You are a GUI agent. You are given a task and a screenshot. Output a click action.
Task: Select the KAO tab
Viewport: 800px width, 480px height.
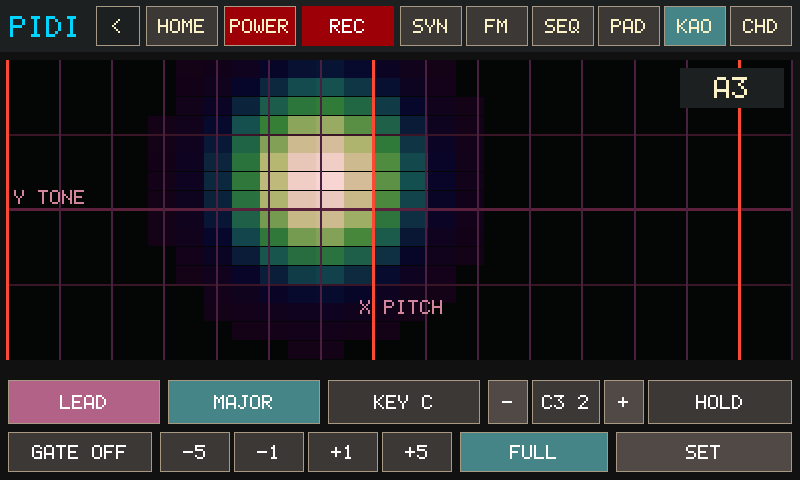pos(694,26)
